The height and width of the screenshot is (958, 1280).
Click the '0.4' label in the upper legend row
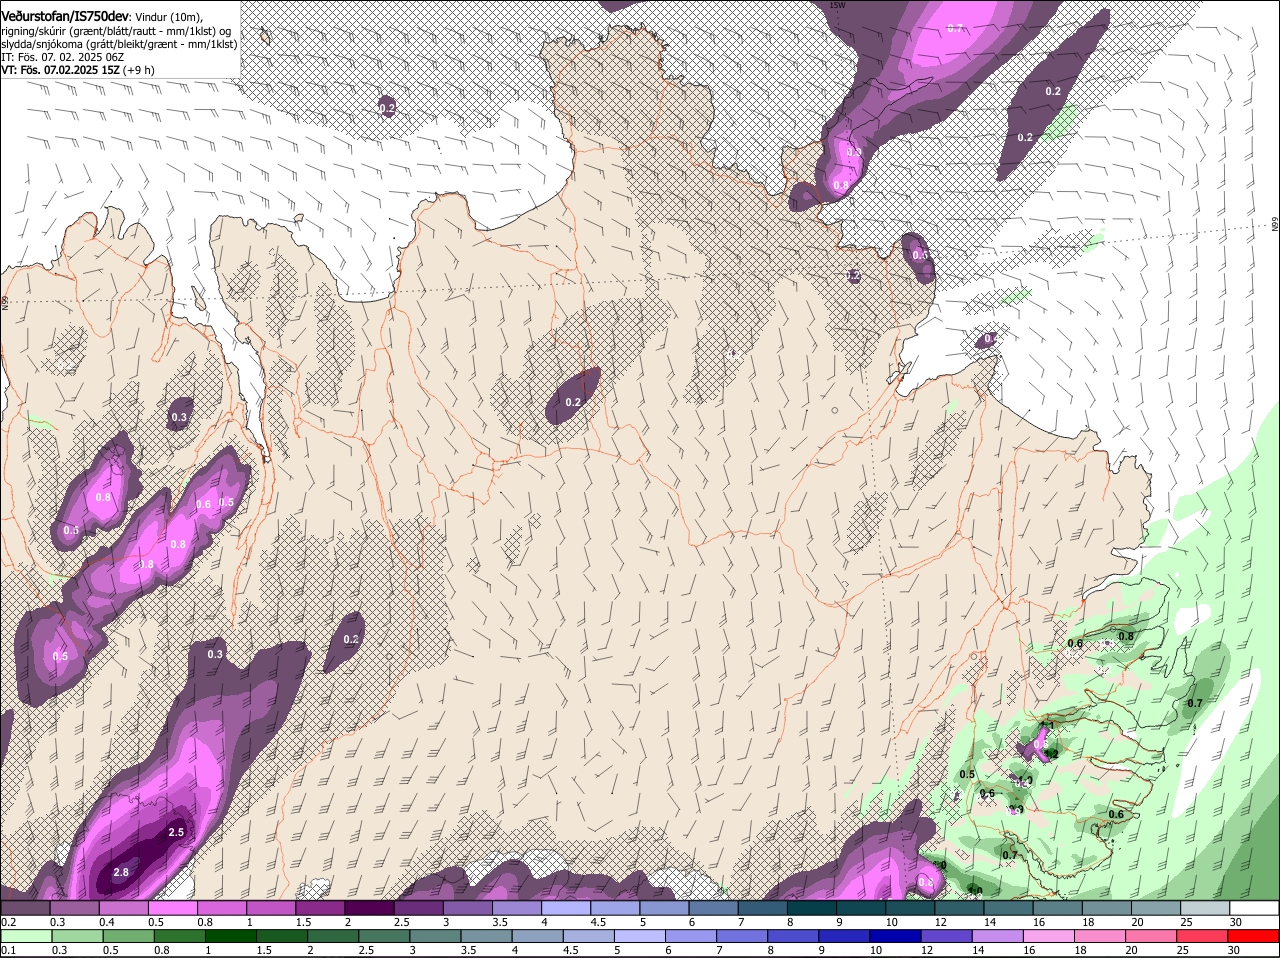click(x=106, y=921)
